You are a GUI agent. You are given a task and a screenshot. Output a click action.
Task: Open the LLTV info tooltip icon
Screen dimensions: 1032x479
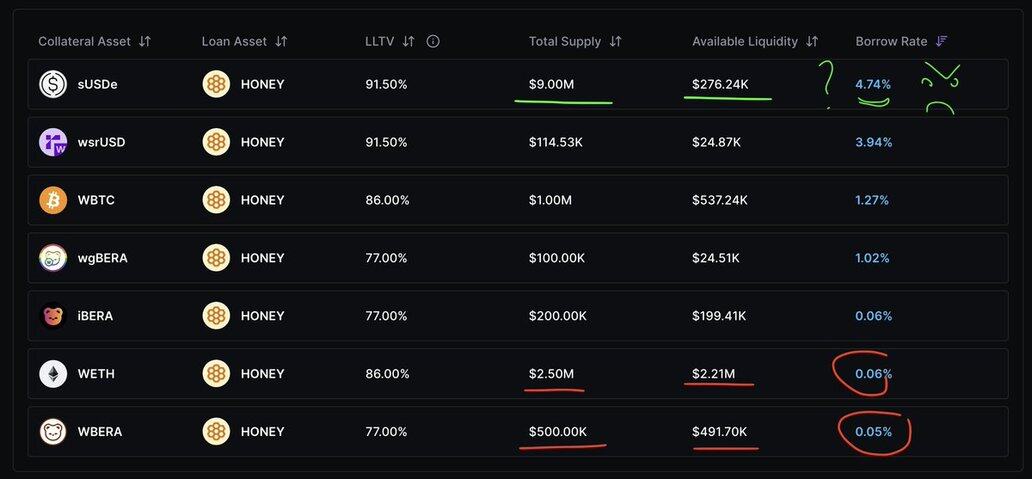pos(433,42)
